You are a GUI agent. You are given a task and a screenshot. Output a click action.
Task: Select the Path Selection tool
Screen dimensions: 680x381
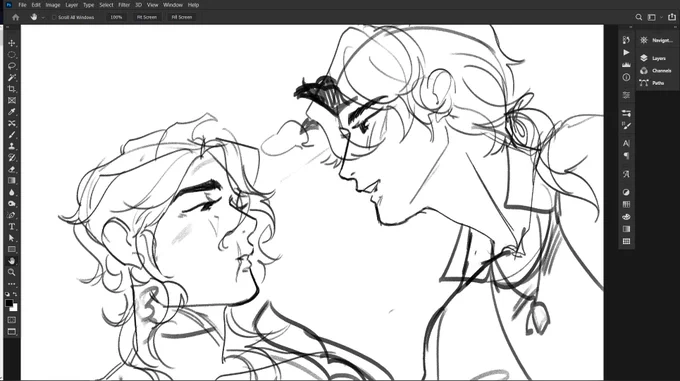point(12,238)
